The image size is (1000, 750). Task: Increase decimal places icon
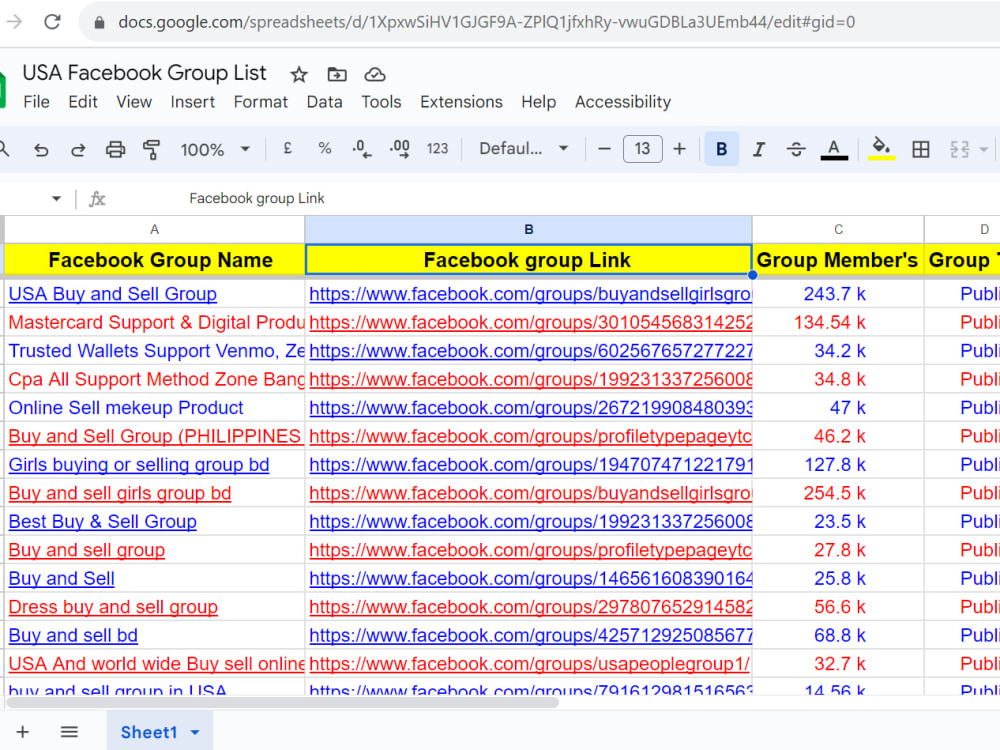400,149
